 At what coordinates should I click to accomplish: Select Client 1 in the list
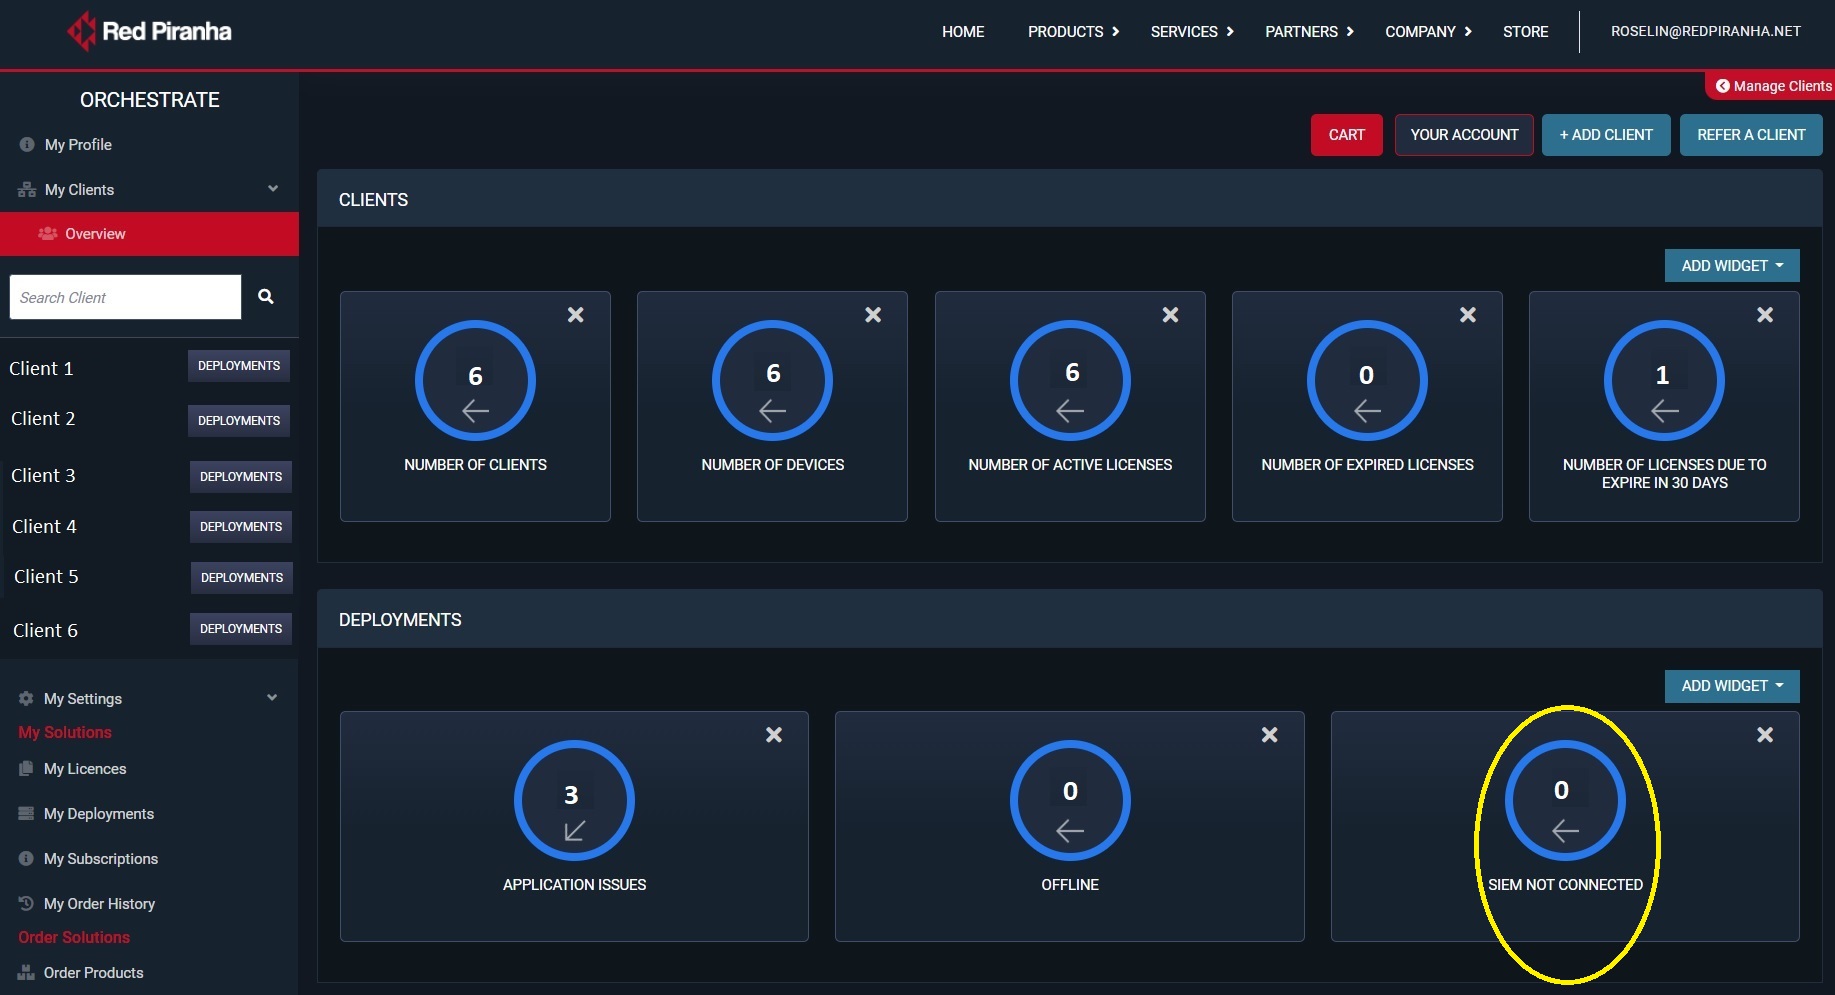click(41, 368)
